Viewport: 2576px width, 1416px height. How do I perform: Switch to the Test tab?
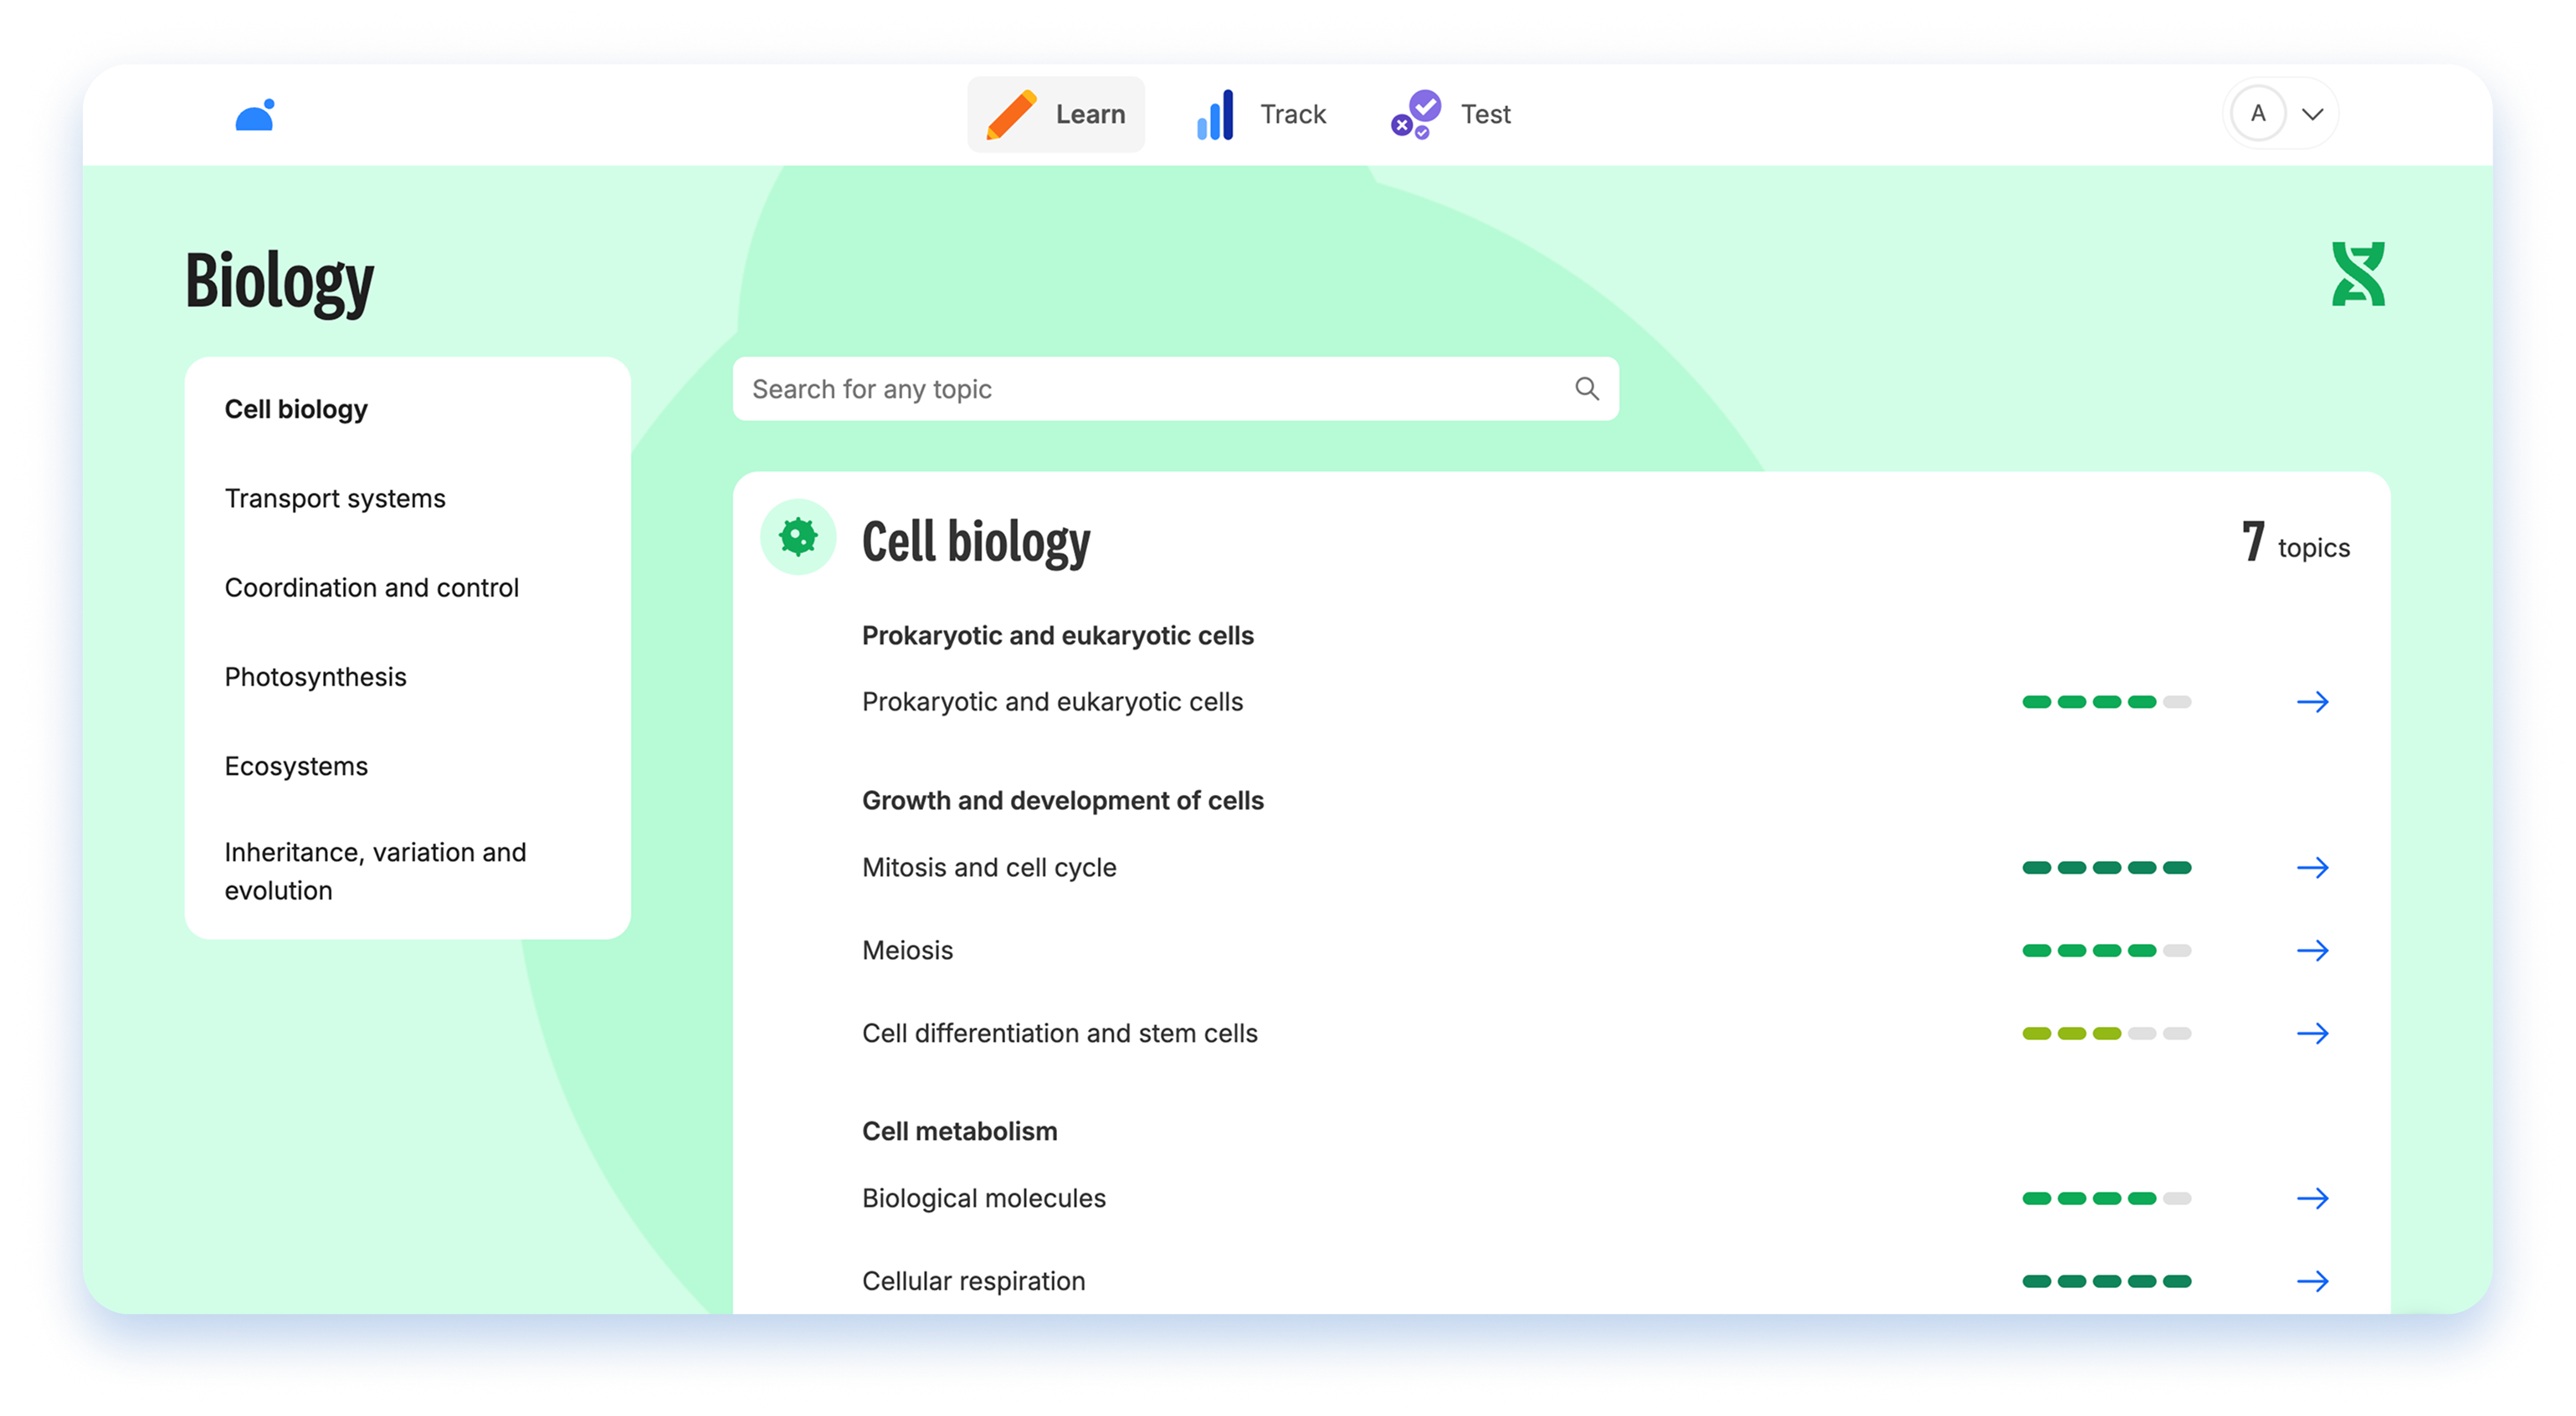[x=1451, y=114]
